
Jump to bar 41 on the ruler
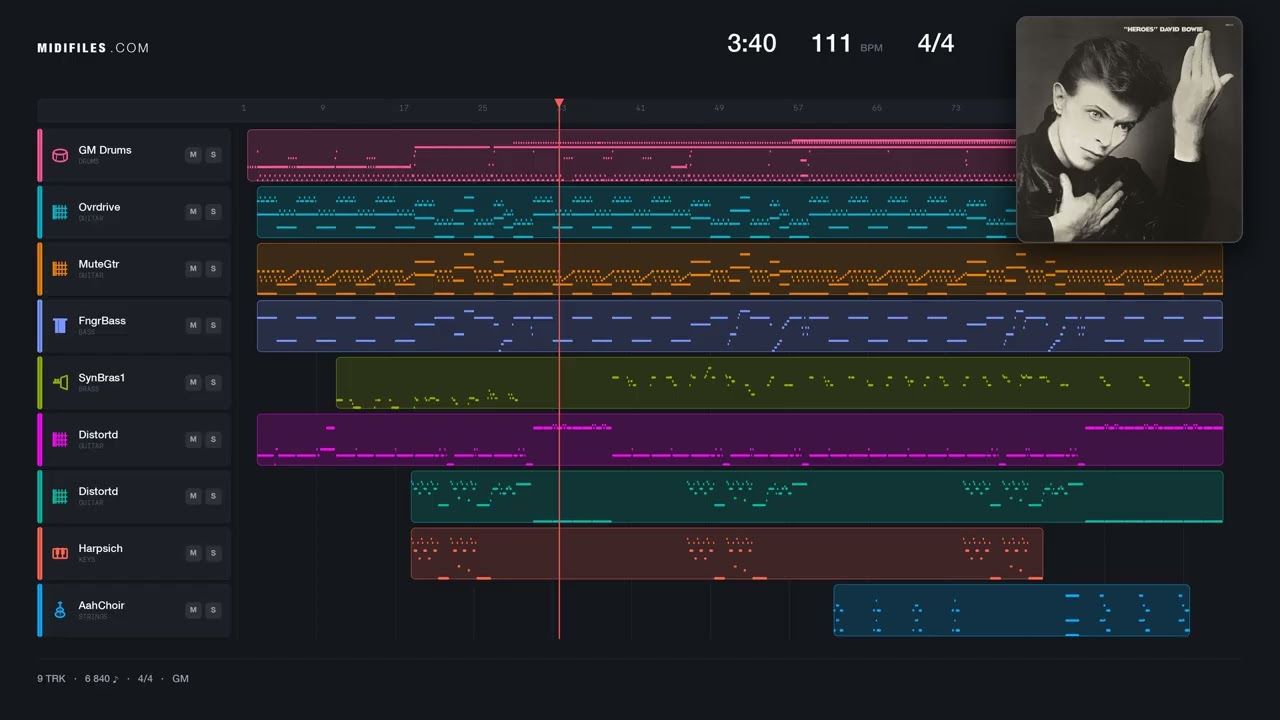pyautogui.click(x=641, y=108)
